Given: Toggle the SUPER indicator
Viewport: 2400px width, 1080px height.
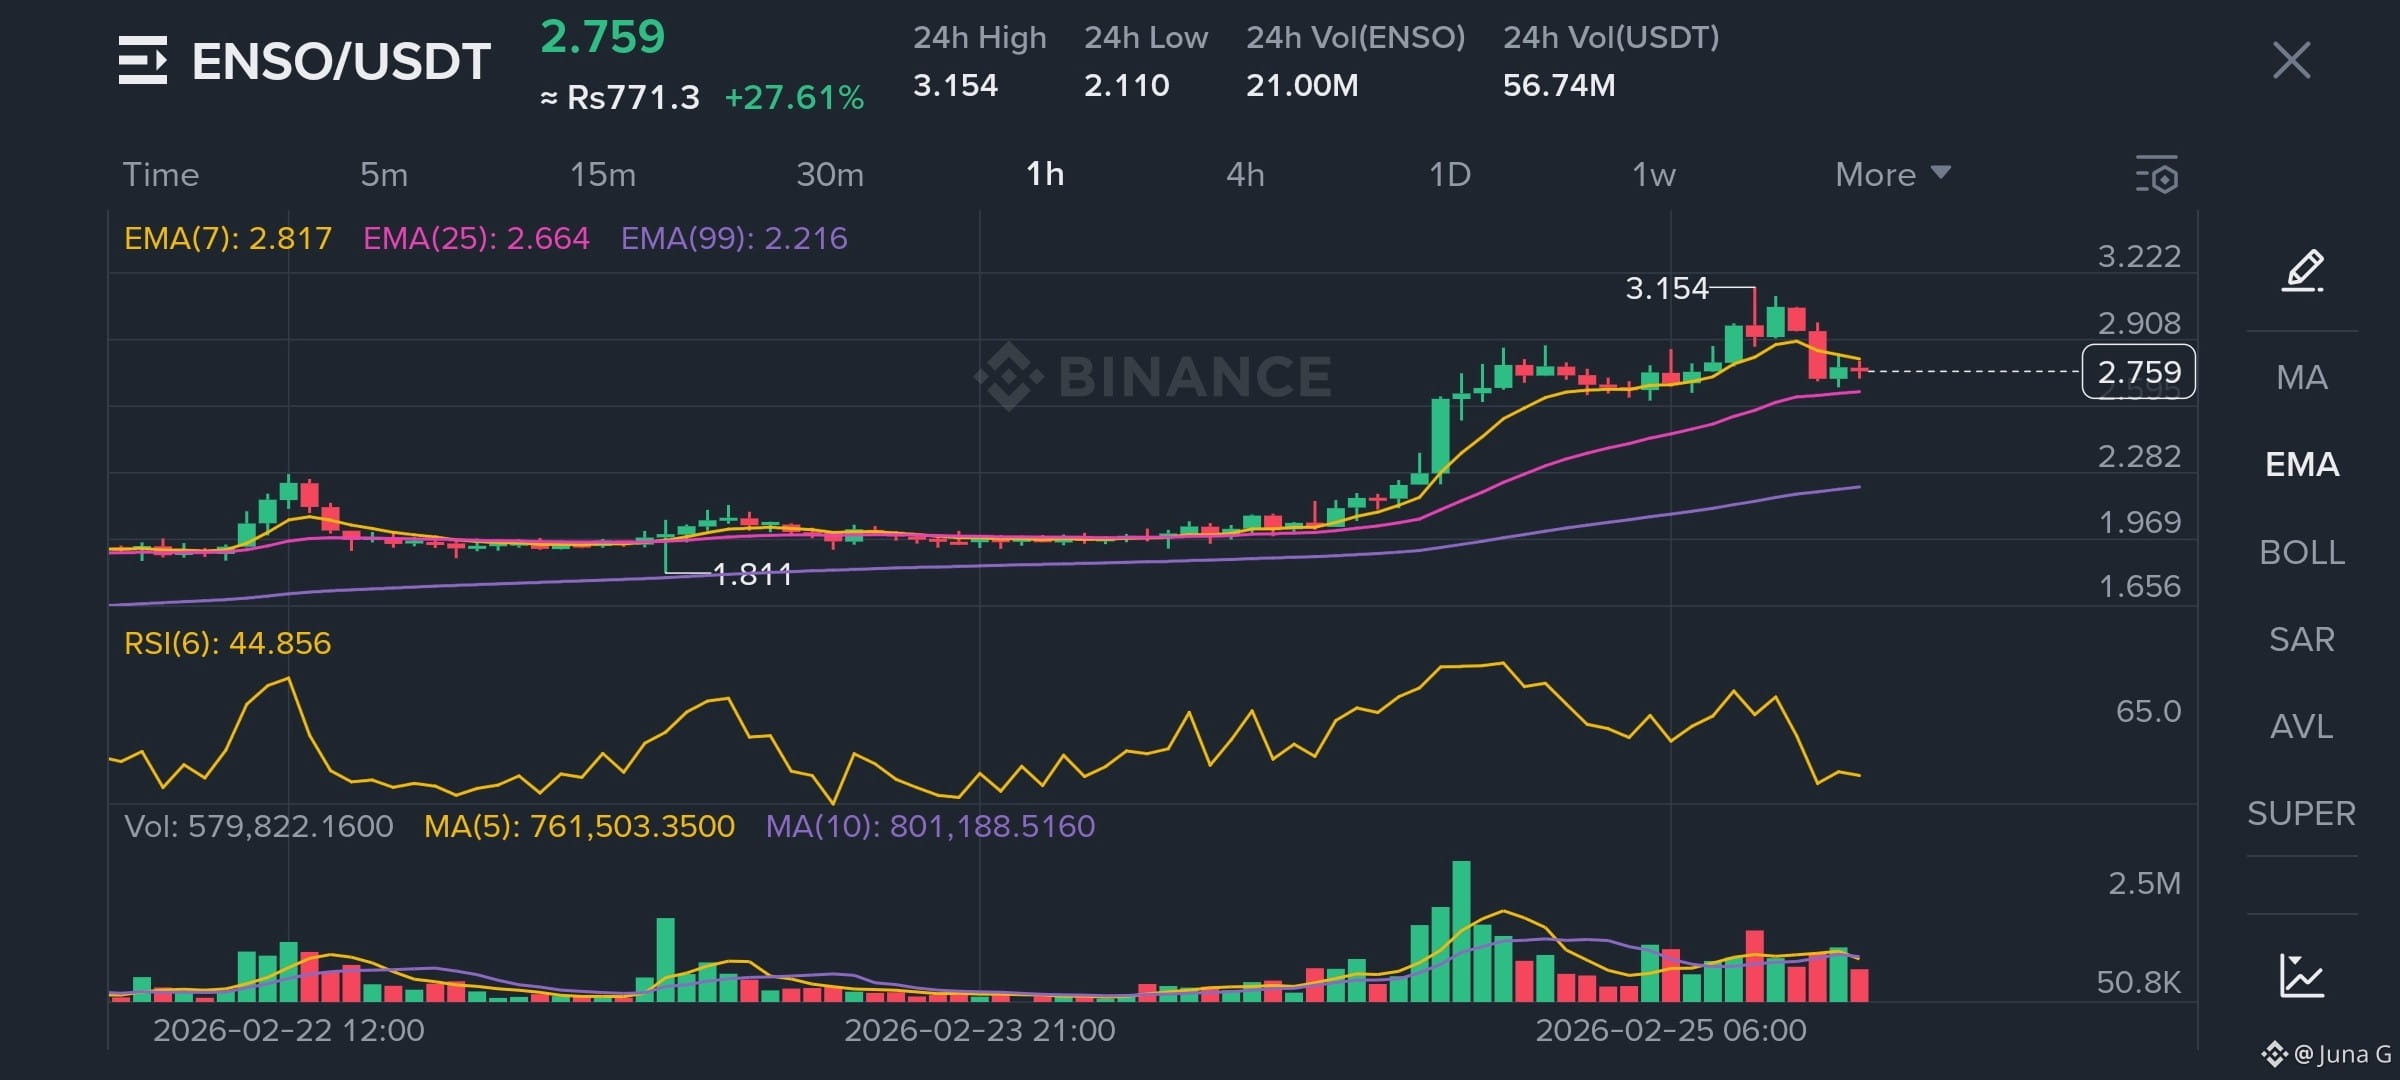Looking at the screenshot, I should click(x=2302, y=813).
